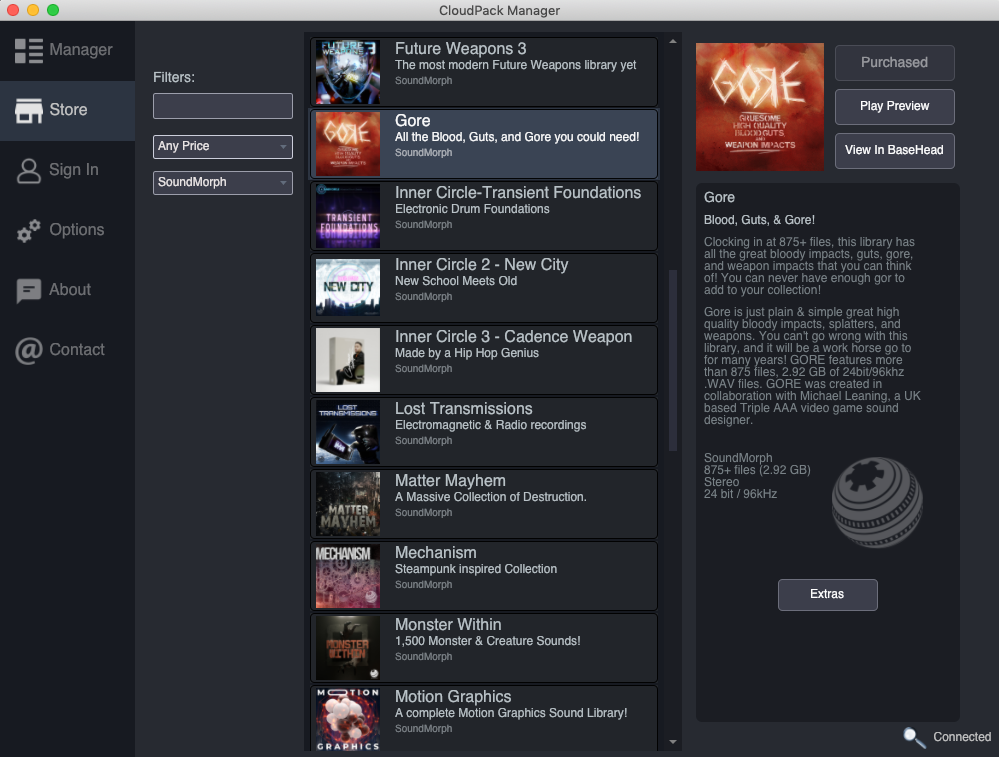Screen dimensions: 999x757
Task: Click the Filters search text field
Action: [223, 106]
